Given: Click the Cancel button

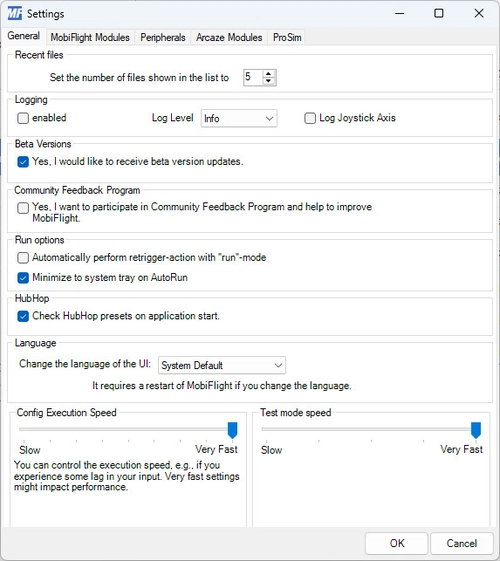Looking at the screenshot, I should 462,543.
